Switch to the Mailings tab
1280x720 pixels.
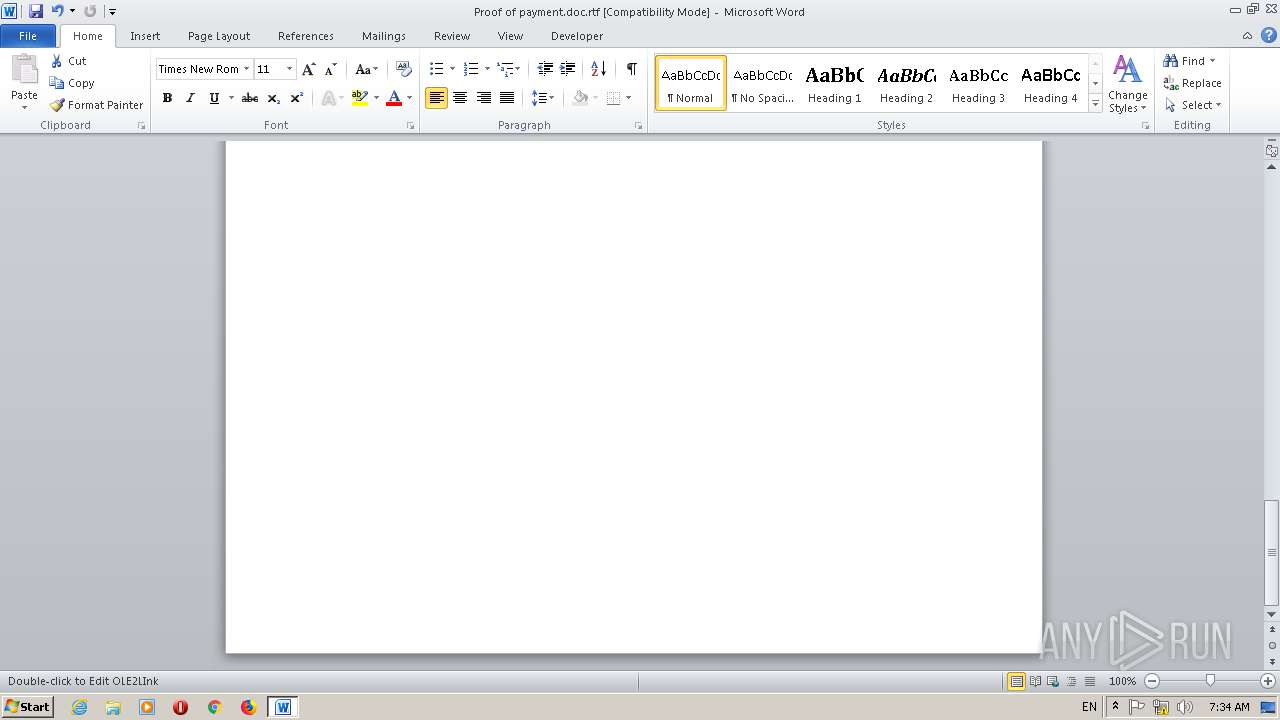tap(384, 36)
